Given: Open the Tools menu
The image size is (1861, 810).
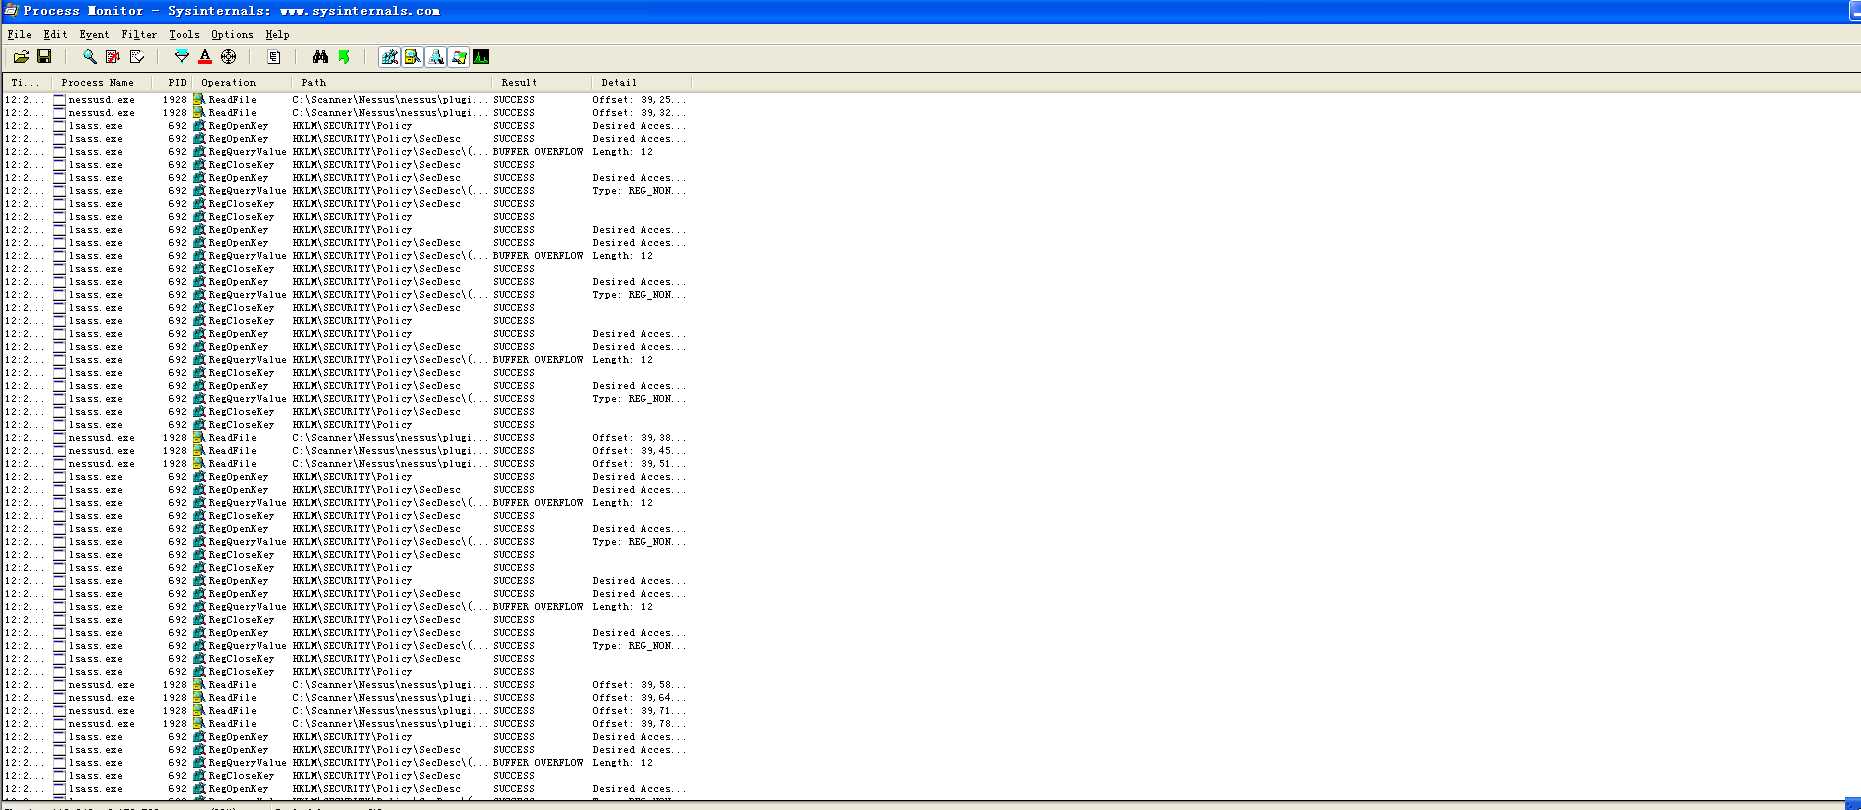Looking at the screenshot, I should [x=184, y=34].
